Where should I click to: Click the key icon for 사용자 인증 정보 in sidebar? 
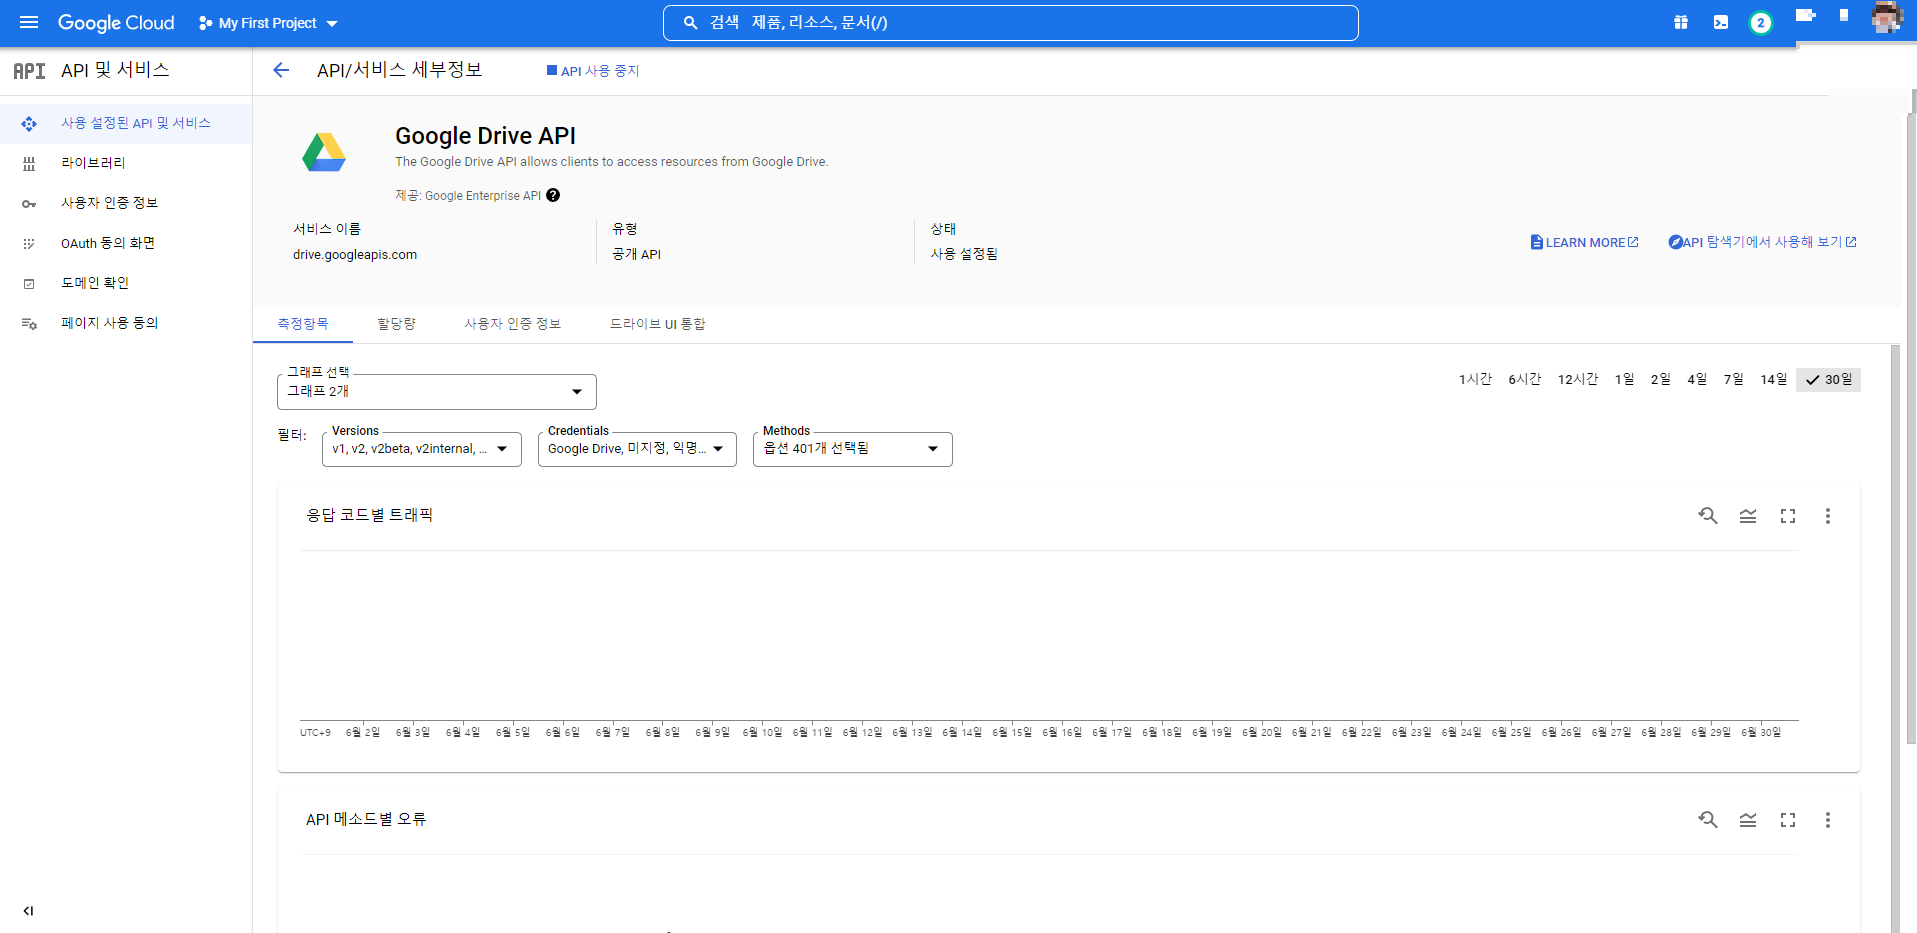[x=29, y=204]
